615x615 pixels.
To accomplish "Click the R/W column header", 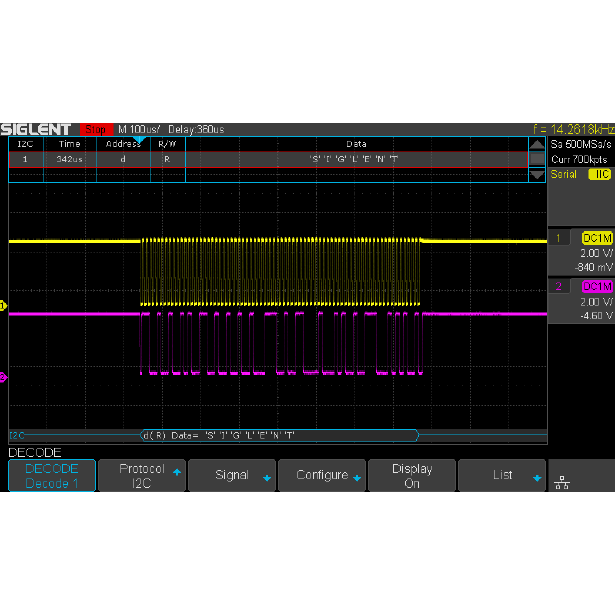I will coord(167,144).
